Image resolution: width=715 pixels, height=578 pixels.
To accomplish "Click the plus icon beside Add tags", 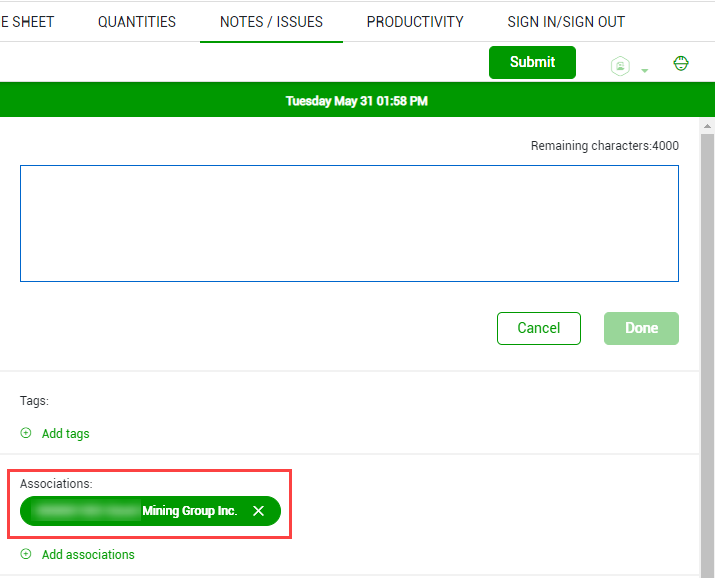I will 26,433.
